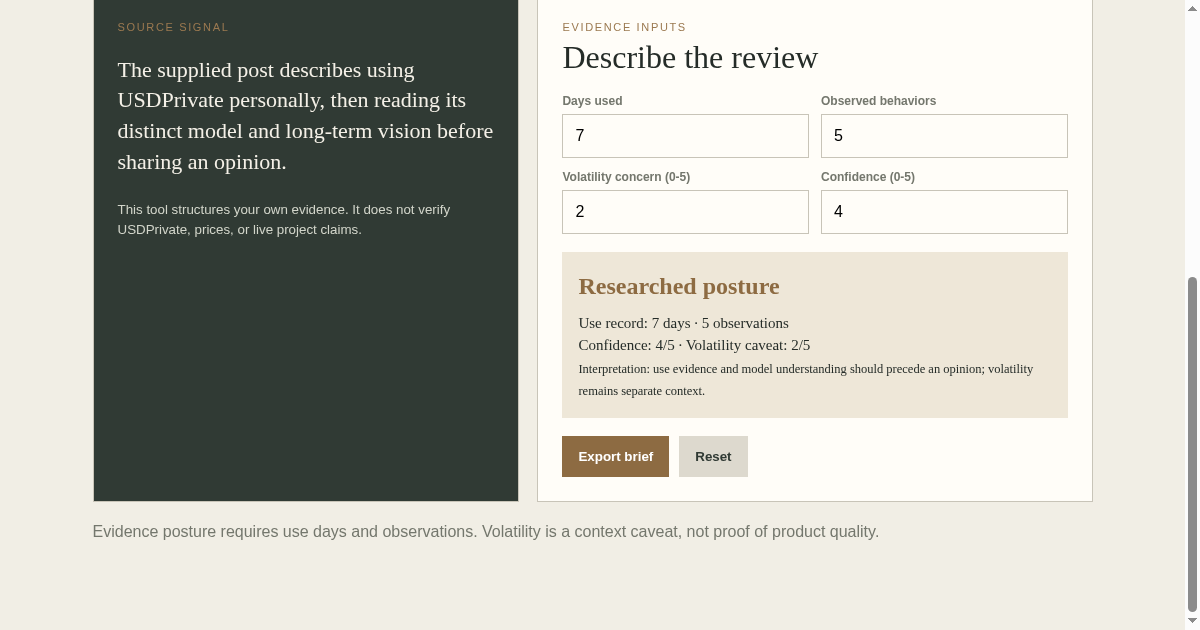Click the Observed behaviors input field

coord(944,136)
